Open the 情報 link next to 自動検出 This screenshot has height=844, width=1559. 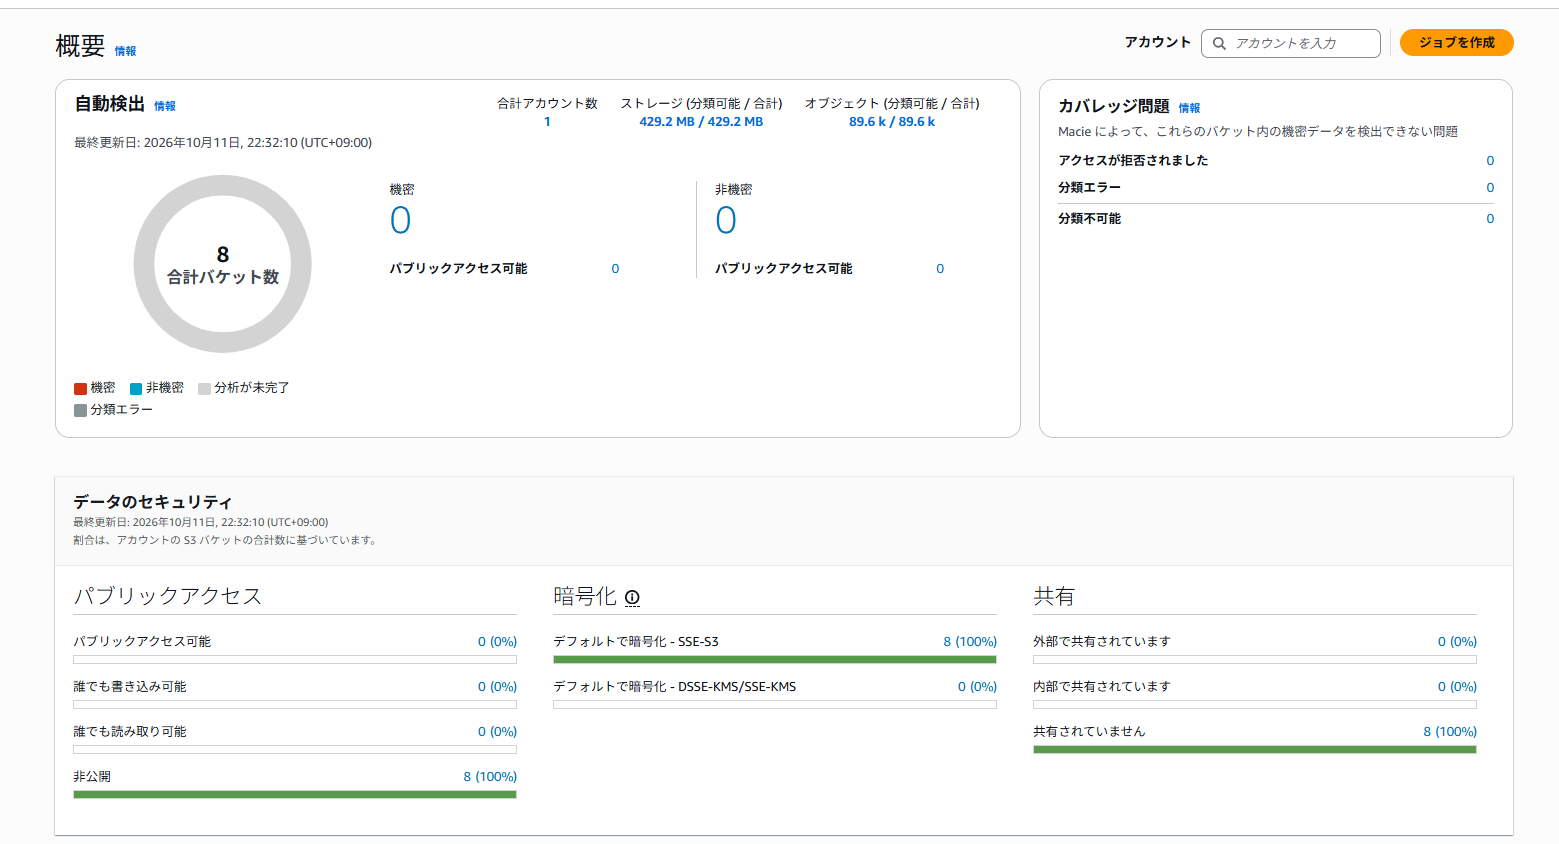pos(165,106)
